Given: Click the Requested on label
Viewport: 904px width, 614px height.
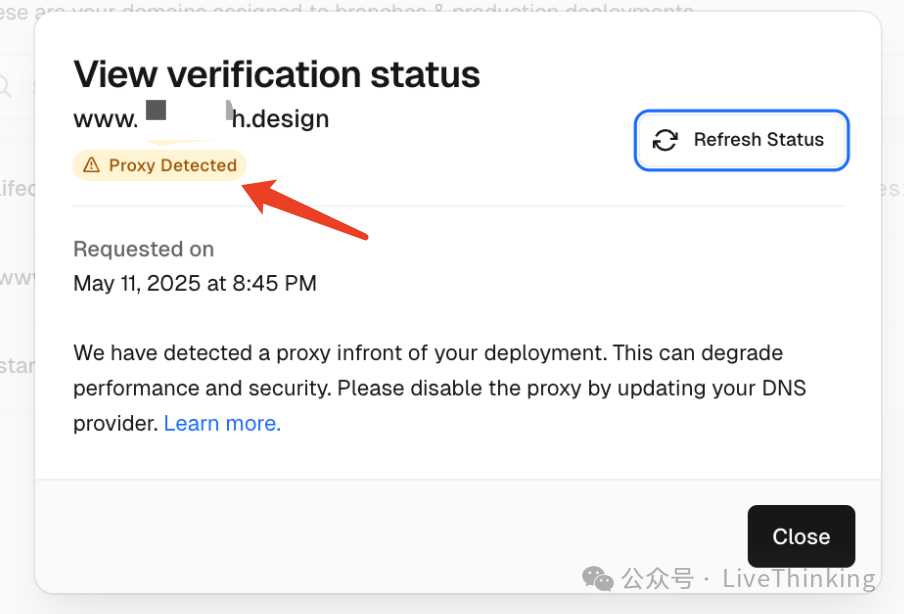Looking at the screenshot, I should click(x=143, y=249).
